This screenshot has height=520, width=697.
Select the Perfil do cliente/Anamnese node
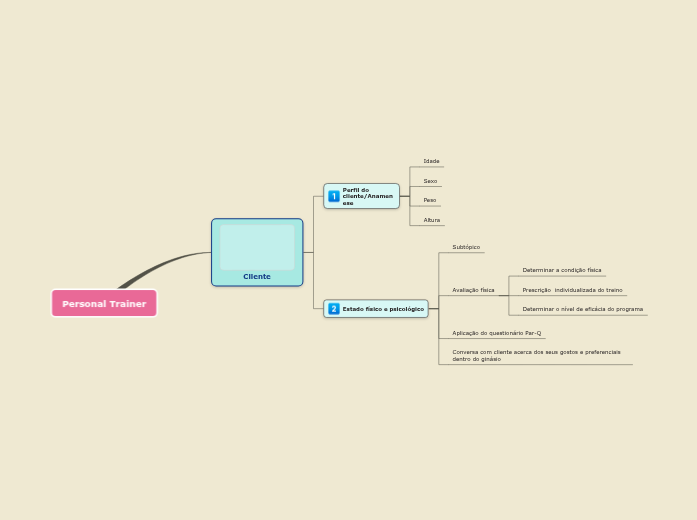[x=367, y=196]
